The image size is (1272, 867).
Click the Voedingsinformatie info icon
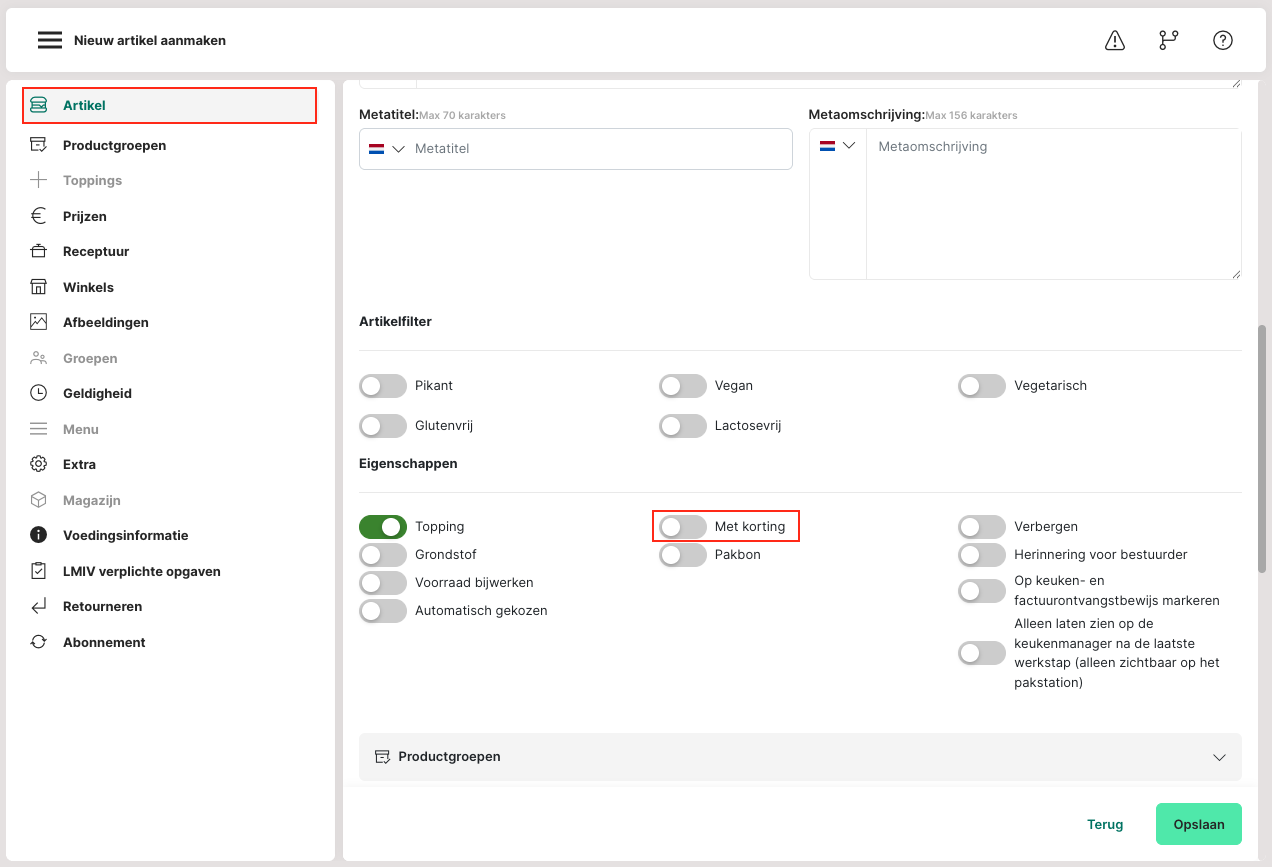[x=39, y=535]
